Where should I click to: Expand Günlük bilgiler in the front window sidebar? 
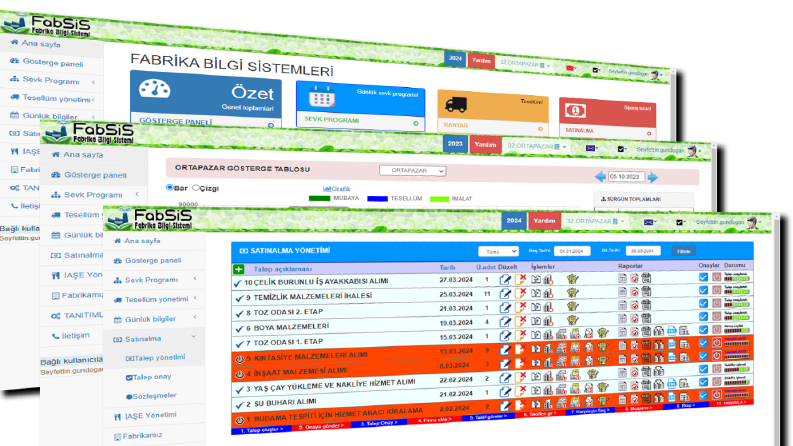pyautogui.click(x=154, y=319)
